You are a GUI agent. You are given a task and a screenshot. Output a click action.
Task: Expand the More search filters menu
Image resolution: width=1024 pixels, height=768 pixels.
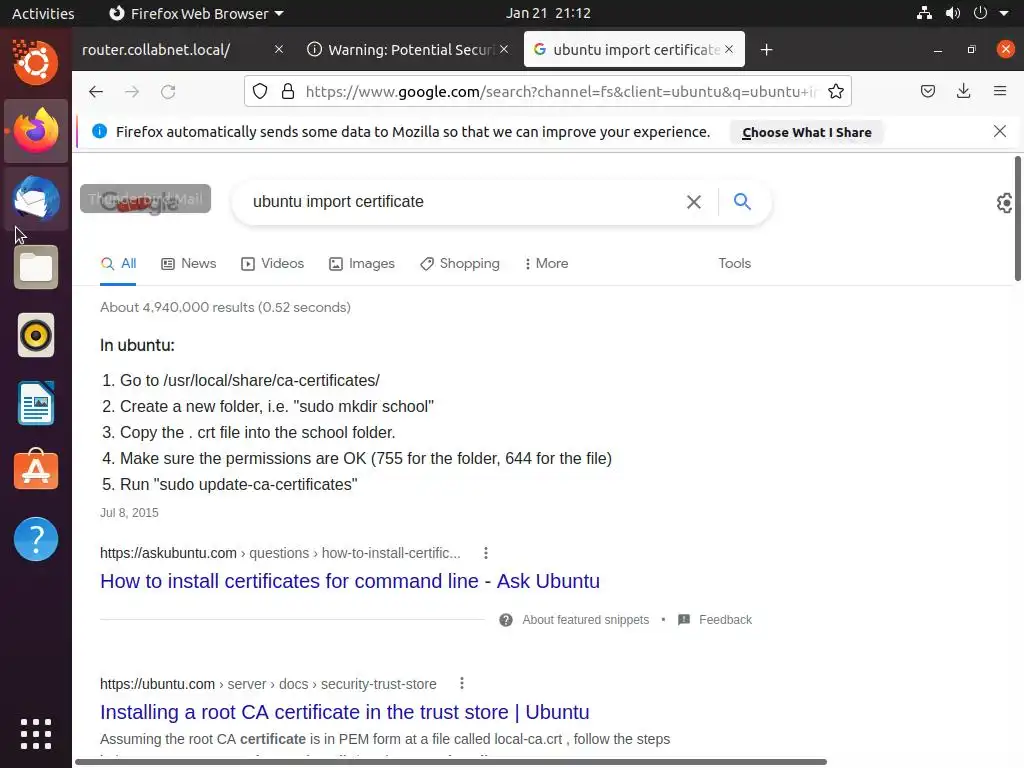[546, 263]
